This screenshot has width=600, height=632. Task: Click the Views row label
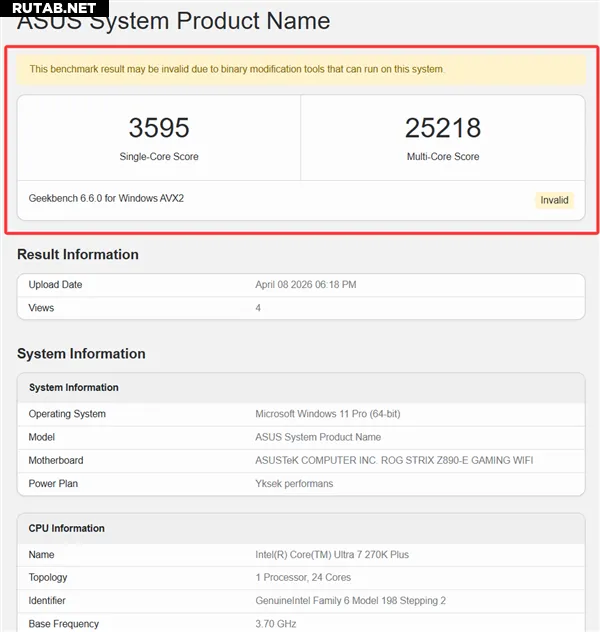pos(41,308)
